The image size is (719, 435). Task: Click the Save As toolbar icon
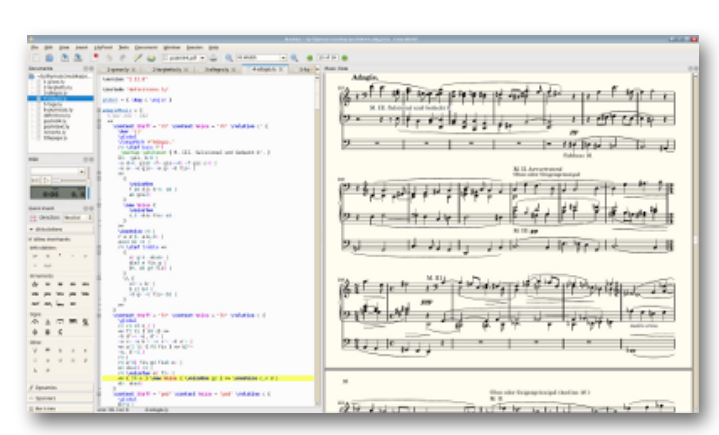point(78,58)
